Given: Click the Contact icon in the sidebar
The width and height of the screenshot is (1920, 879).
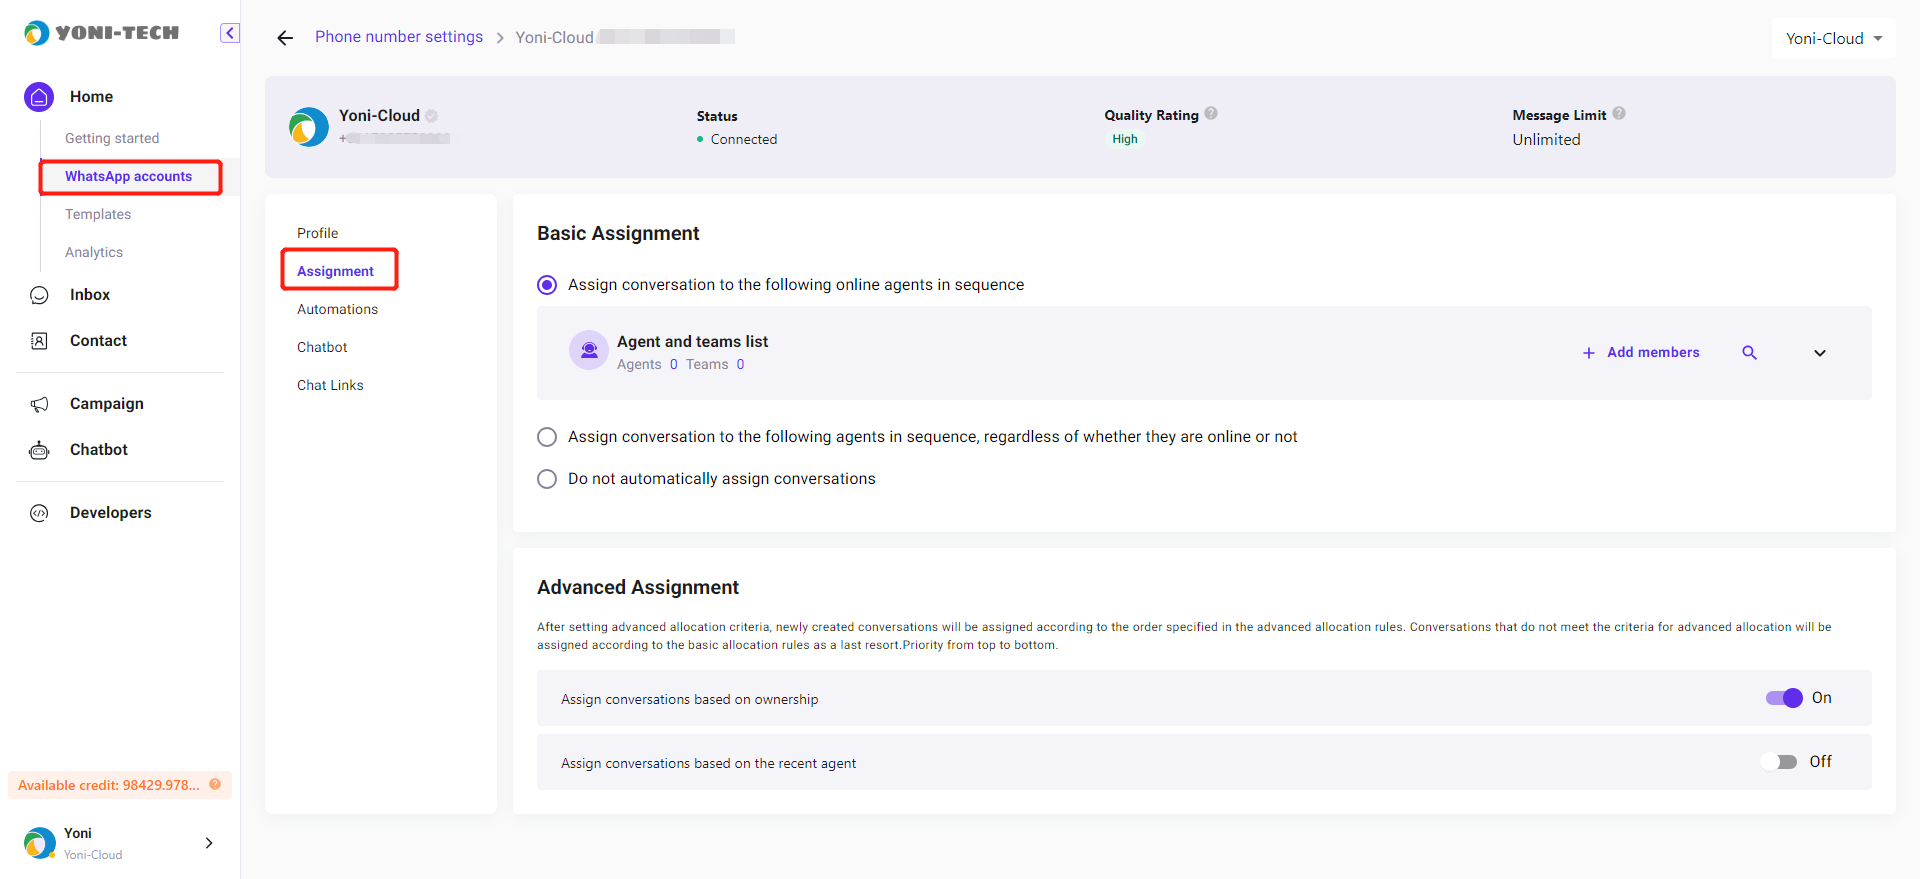Looking at the screenshot, I should (39, 341).
